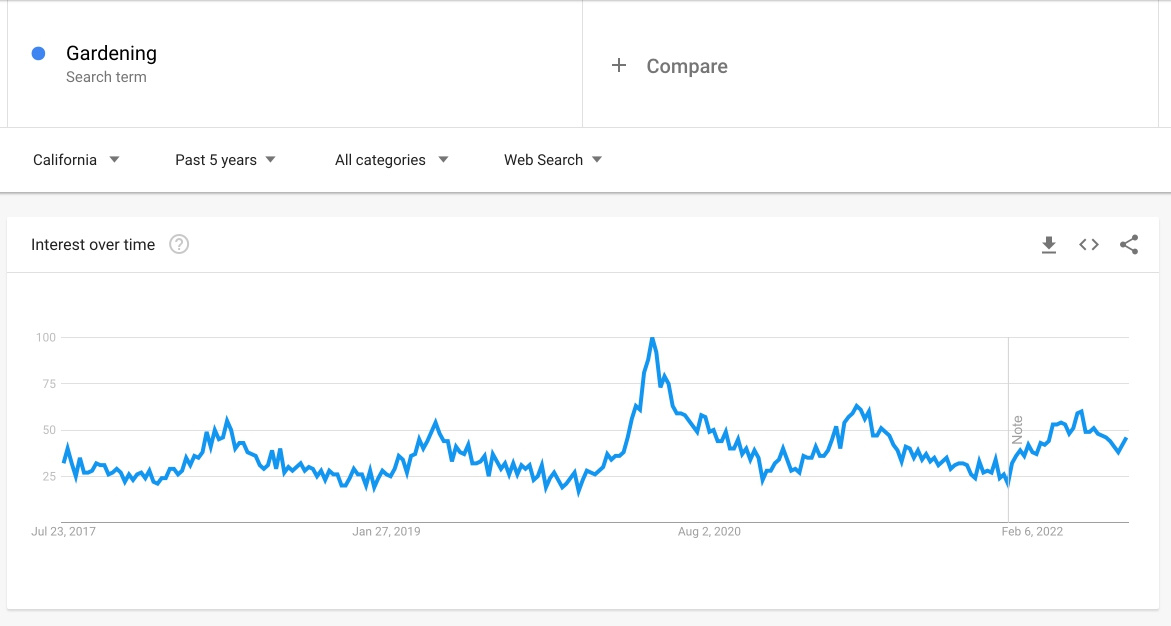Viewport: 1171px width, 626px height.
Task: Download the Interest over time chart data
Action: click(1049, 244)
